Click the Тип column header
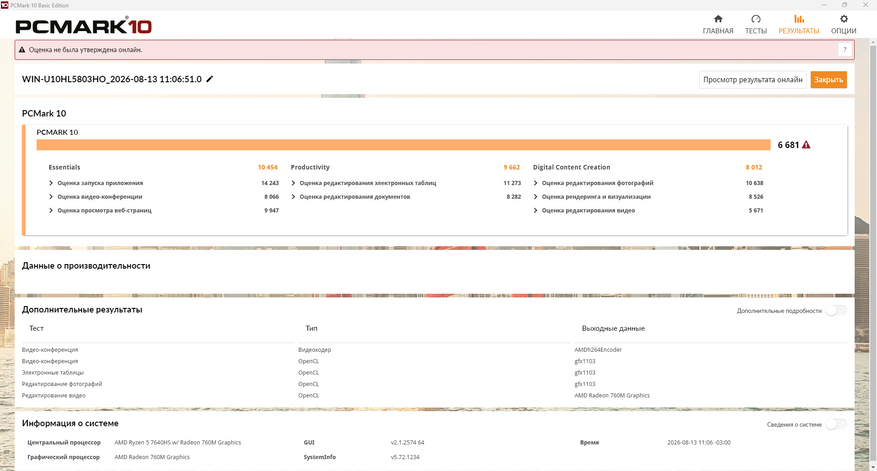Image resolution: width=877 pixels, height=471 pixels. tap(312, 328)
